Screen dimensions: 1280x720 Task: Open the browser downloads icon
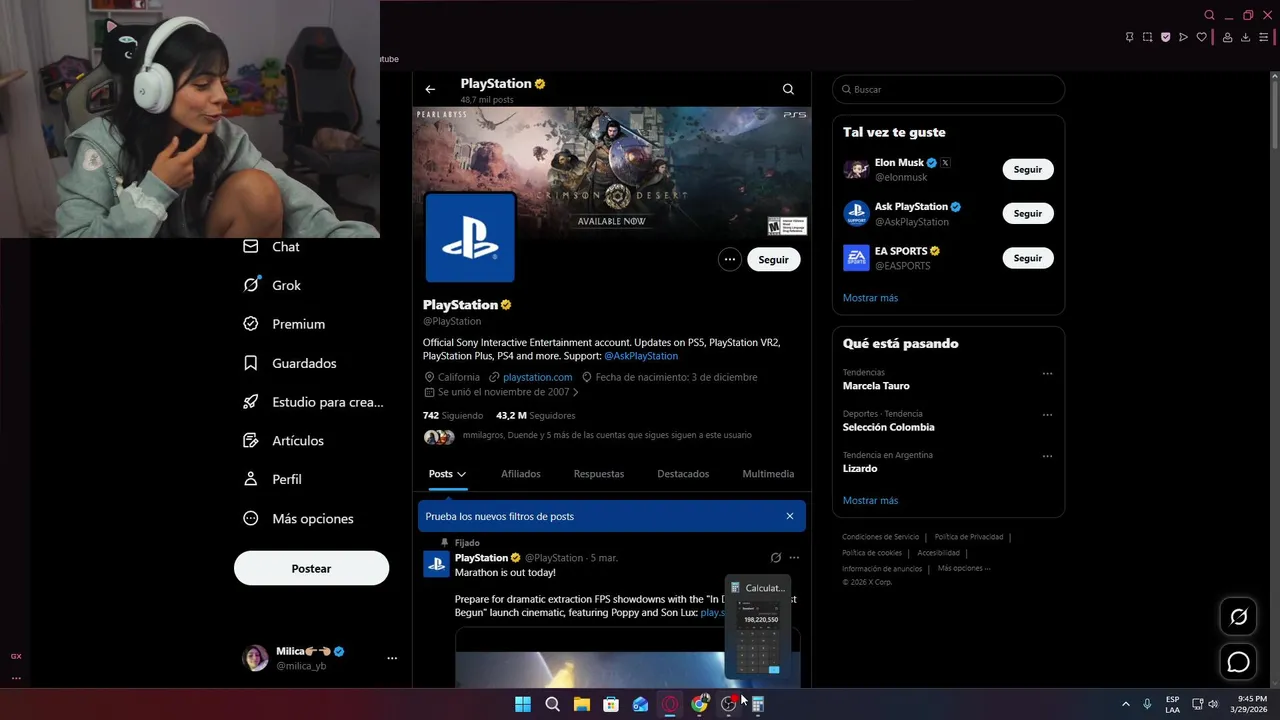(x=1245, y=37)
